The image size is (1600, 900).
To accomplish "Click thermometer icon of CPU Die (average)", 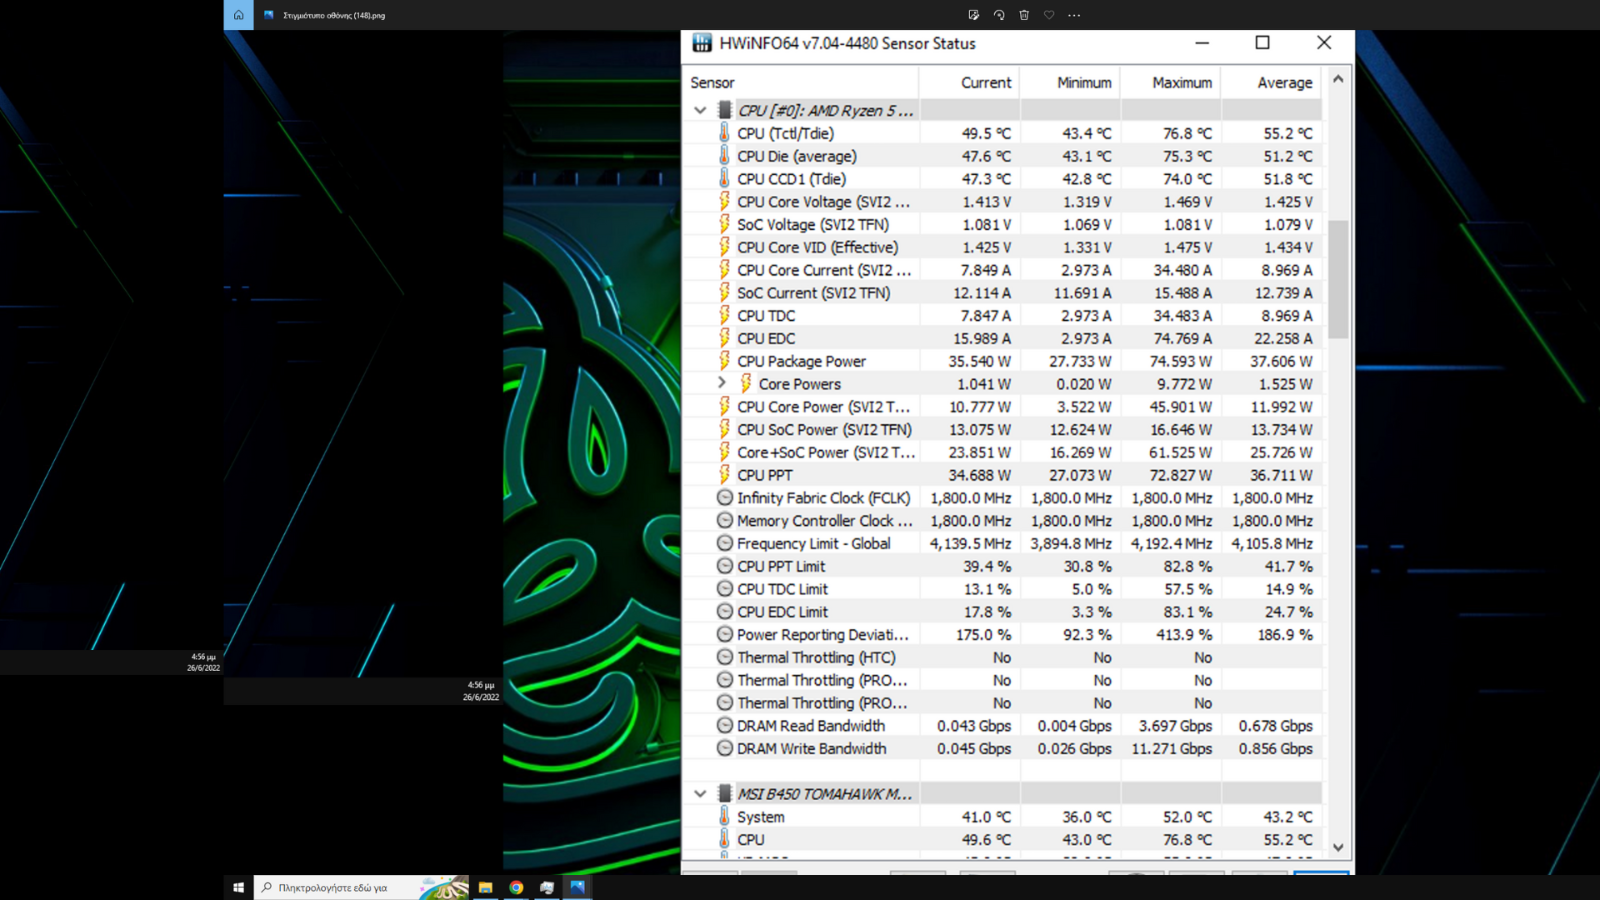I will click(724, 156).
